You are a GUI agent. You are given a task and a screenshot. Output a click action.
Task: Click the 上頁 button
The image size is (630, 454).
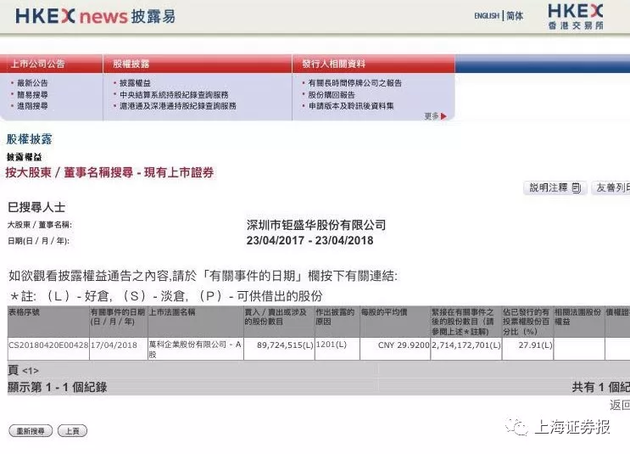(72, 430)
